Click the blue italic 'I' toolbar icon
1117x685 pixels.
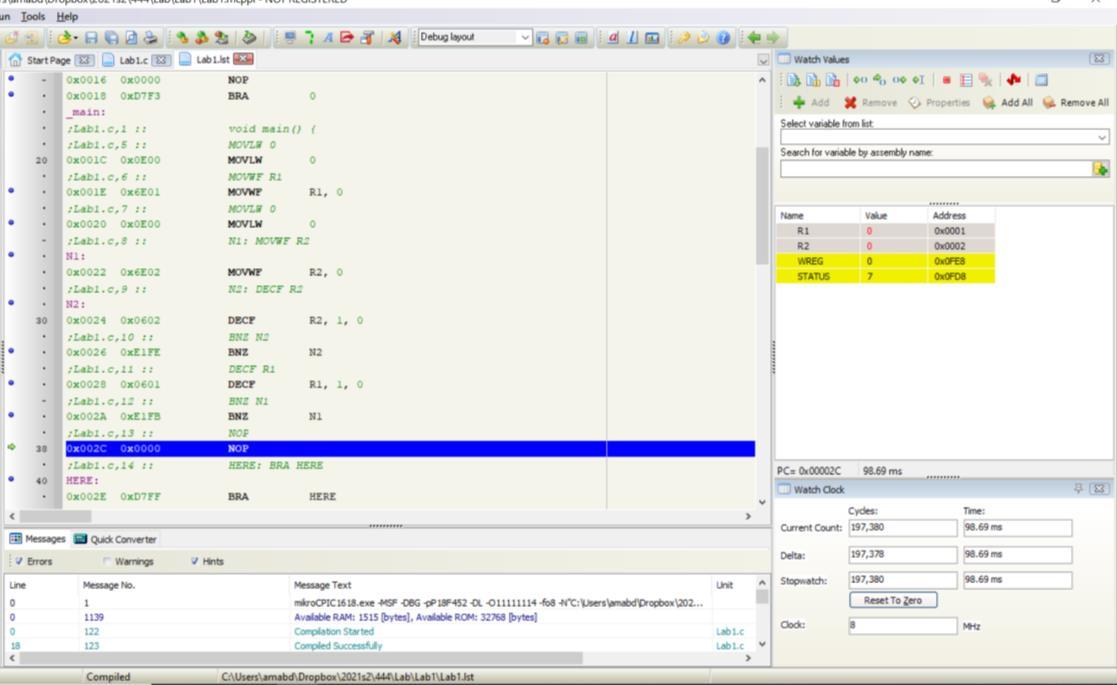632,38
